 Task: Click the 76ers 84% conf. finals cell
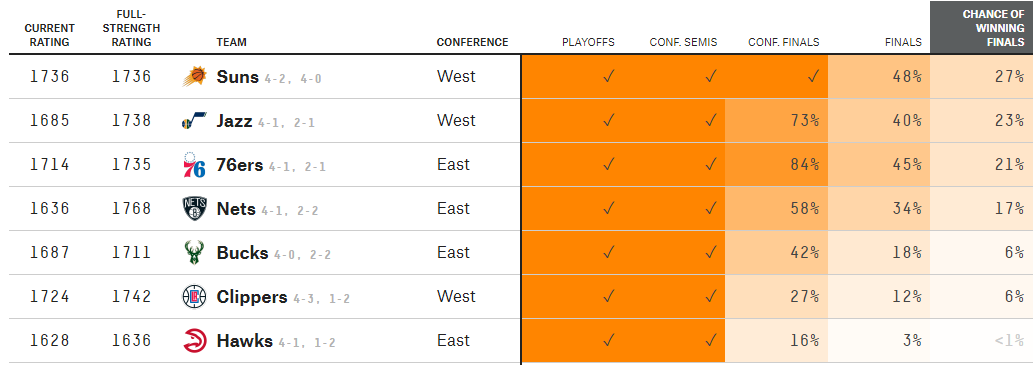(x=776, y=164)
